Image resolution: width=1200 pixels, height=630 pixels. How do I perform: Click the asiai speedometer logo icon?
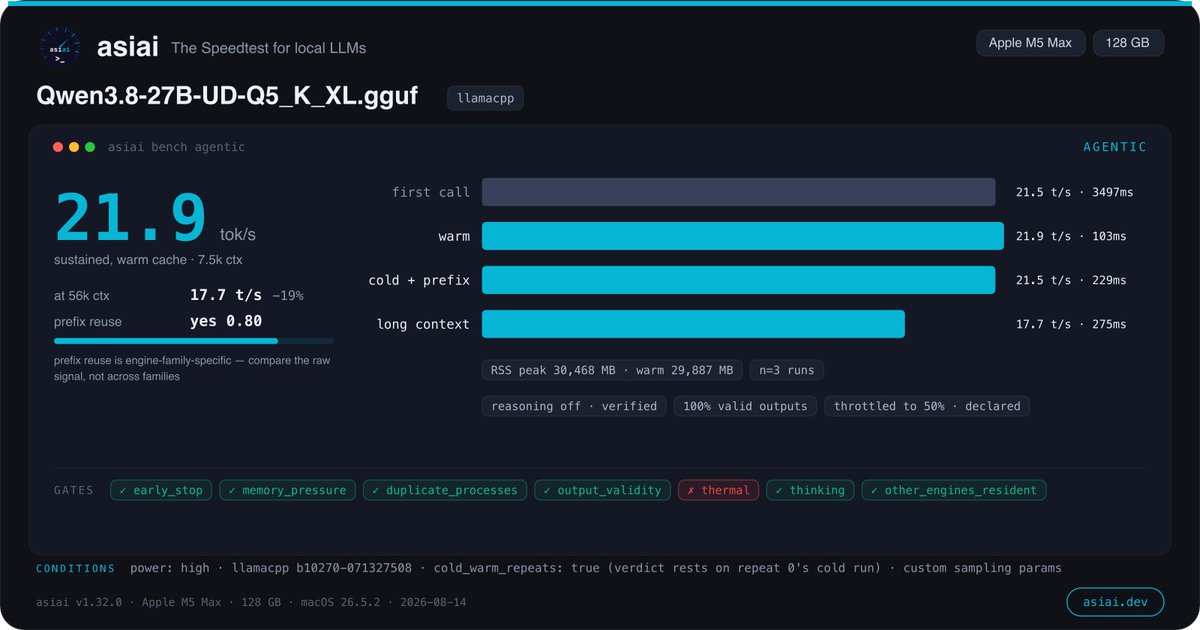[59, 47]
